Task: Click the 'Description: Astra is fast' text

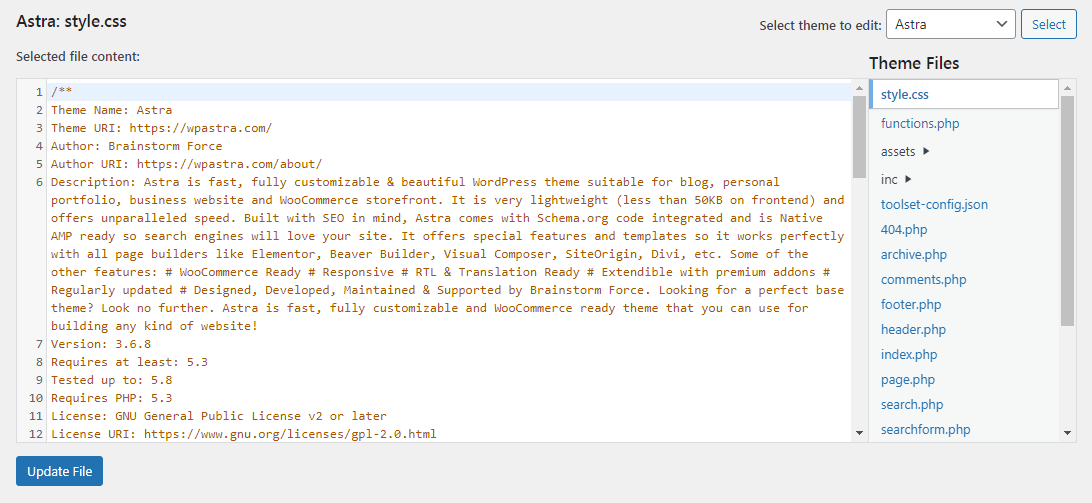Action: tap(143, 183)
